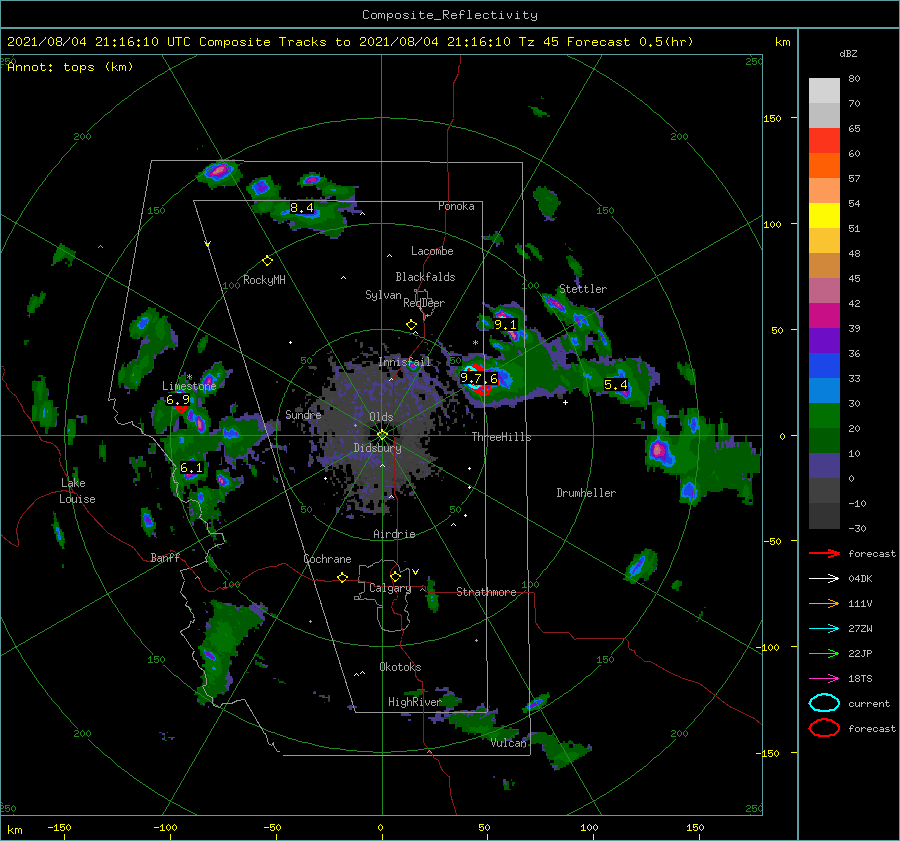This screenshot has width=900, height=841.
Task: Click the Strathmore city label
Action: tap(486, 592)
